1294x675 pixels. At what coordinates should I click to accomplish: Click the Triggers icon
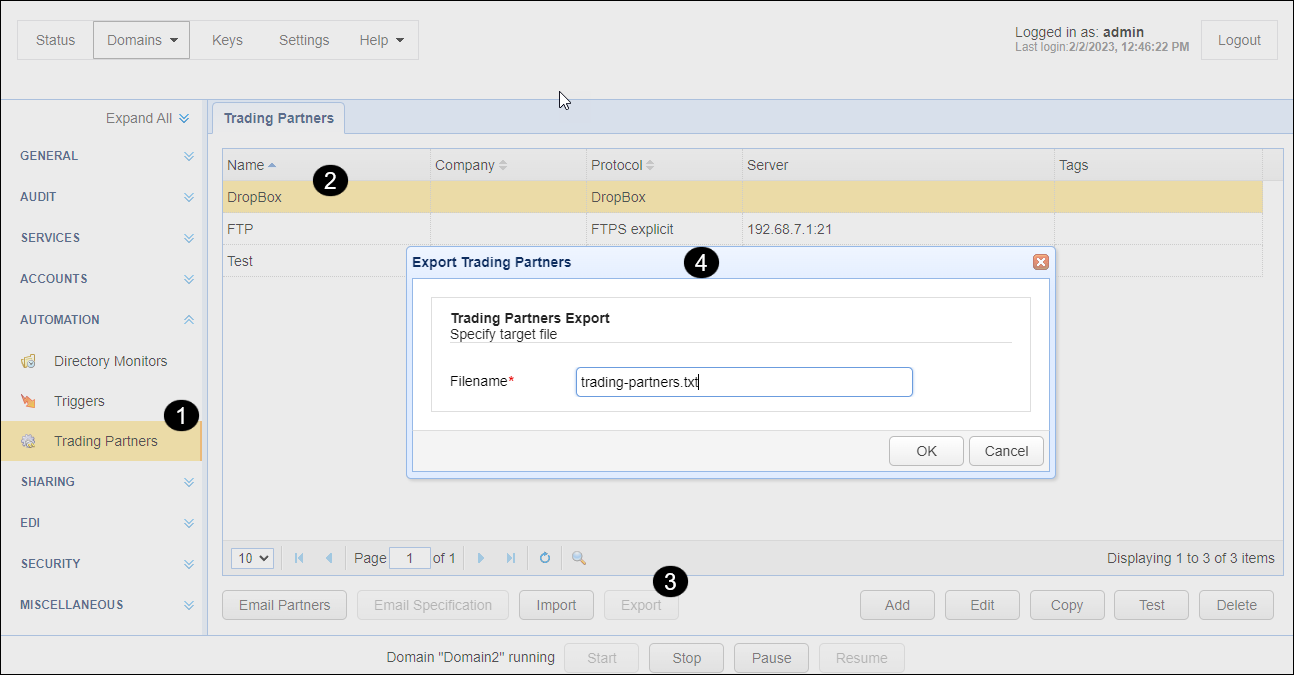coord(29,401)
